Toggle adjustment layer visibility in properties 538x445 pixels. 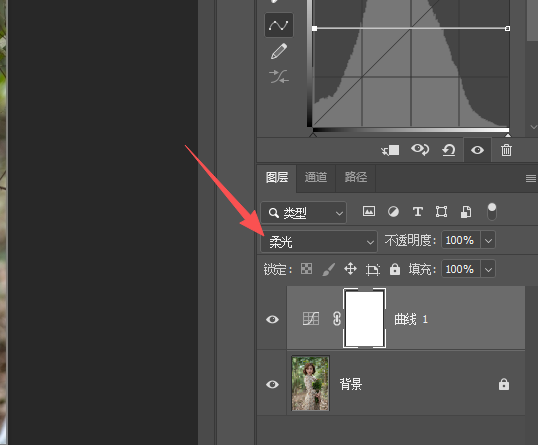[477, 150]
